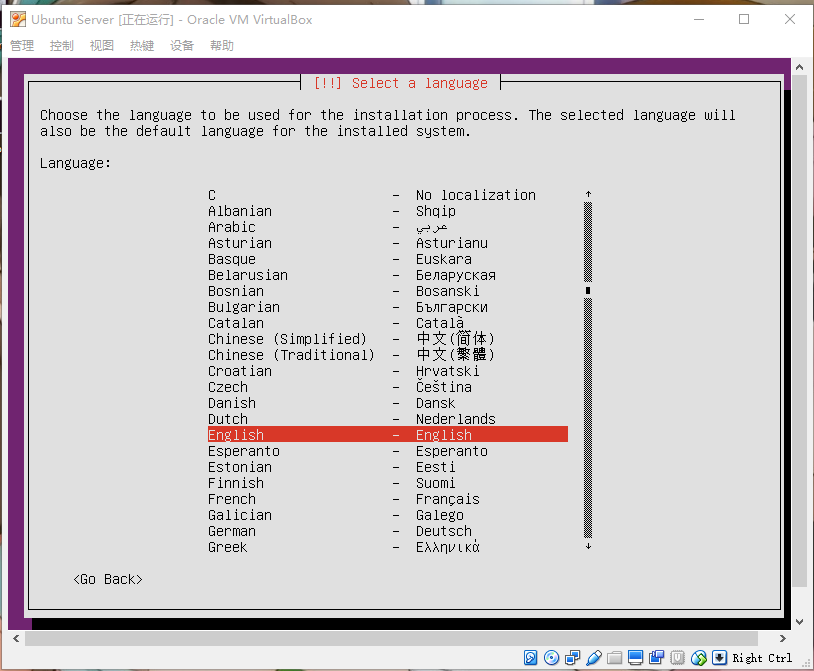Select Estonian in the language list
814x671 pixels.
[388, 467]
